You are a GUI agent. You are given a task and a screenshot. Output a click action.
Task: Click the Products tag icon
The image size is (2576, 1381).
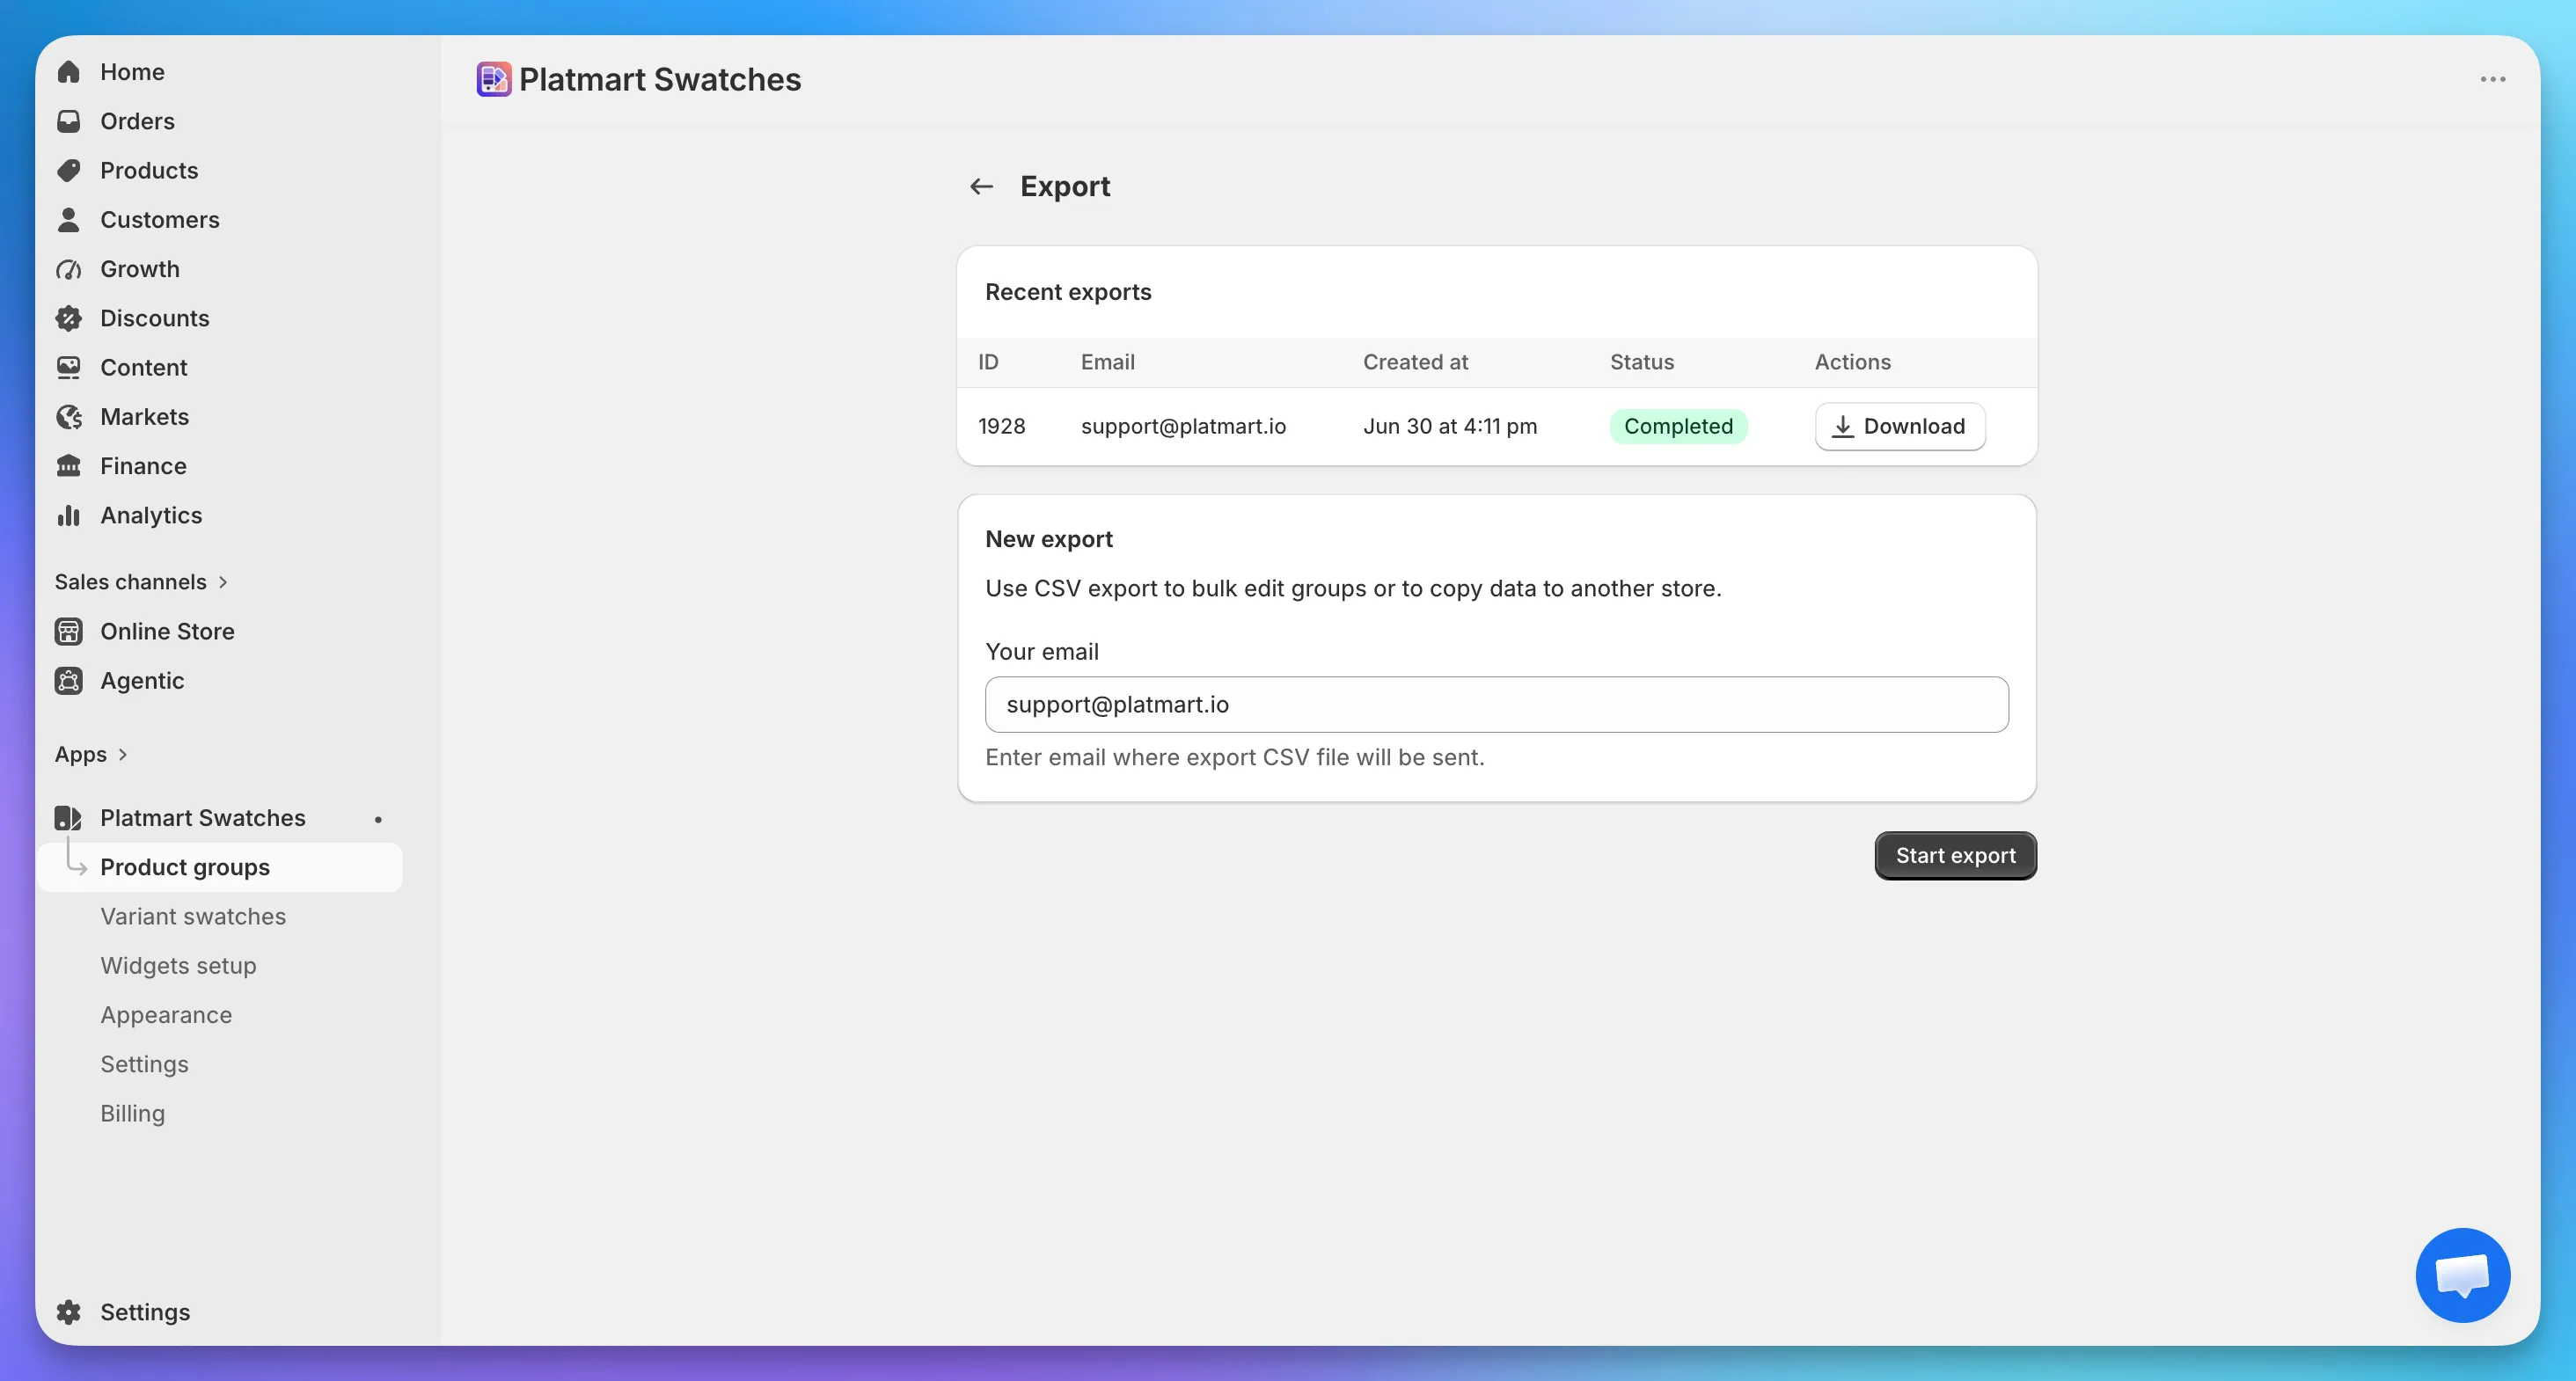68,170
